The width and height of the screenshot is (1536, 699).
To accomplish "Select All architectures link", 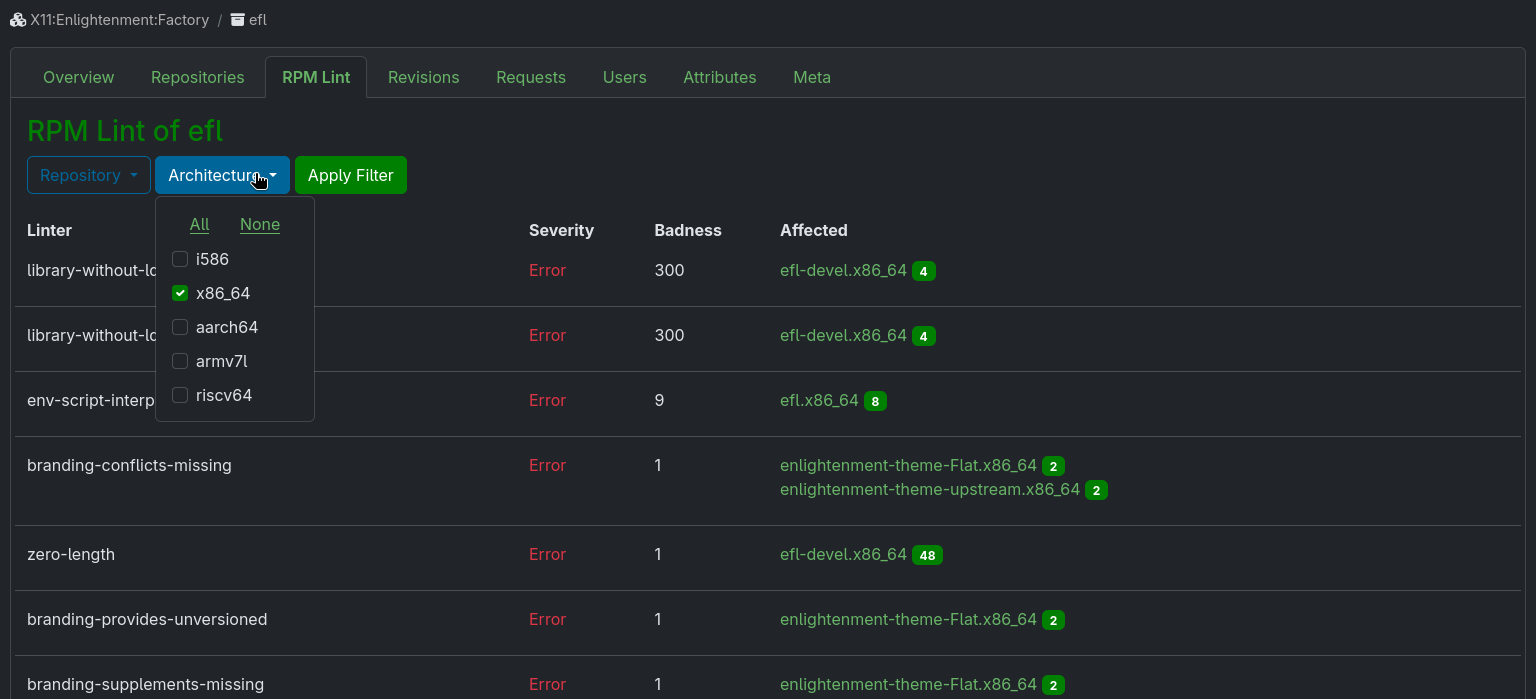I will coord(199,224).
